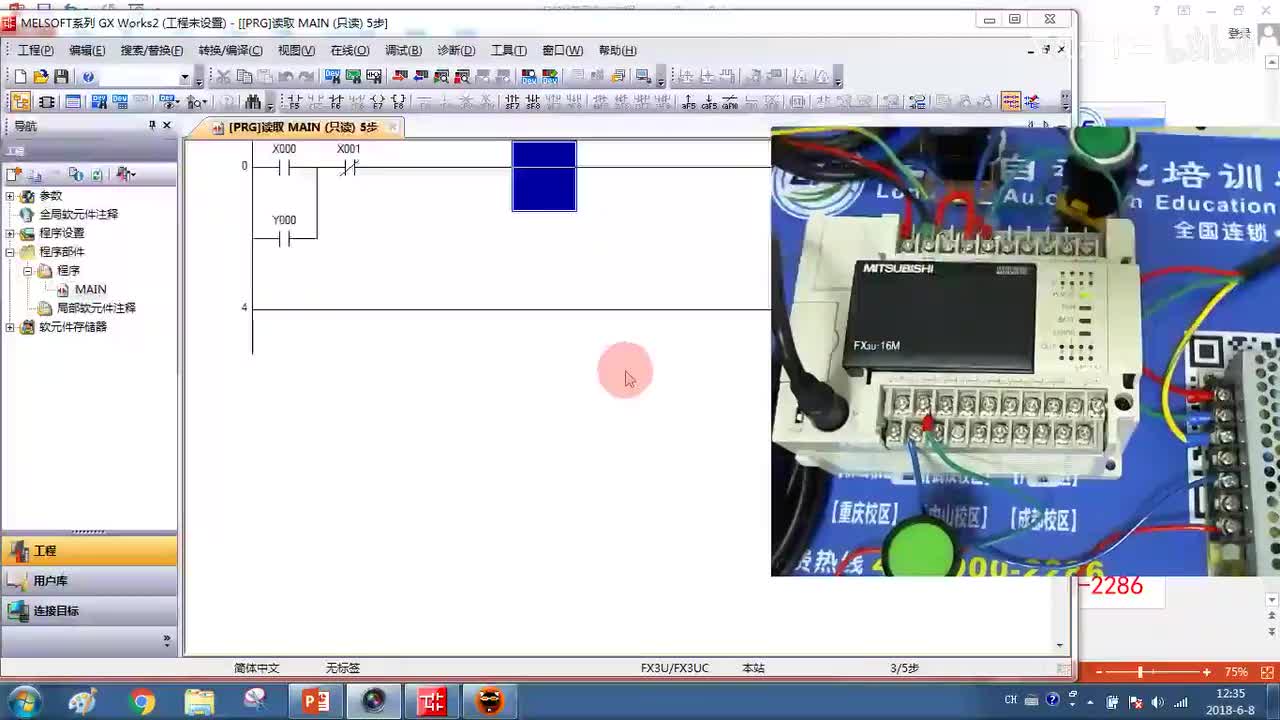Insert coil with the F7 icon
The height and width of the screenshot is (720, 1280).
click(377, 102)
